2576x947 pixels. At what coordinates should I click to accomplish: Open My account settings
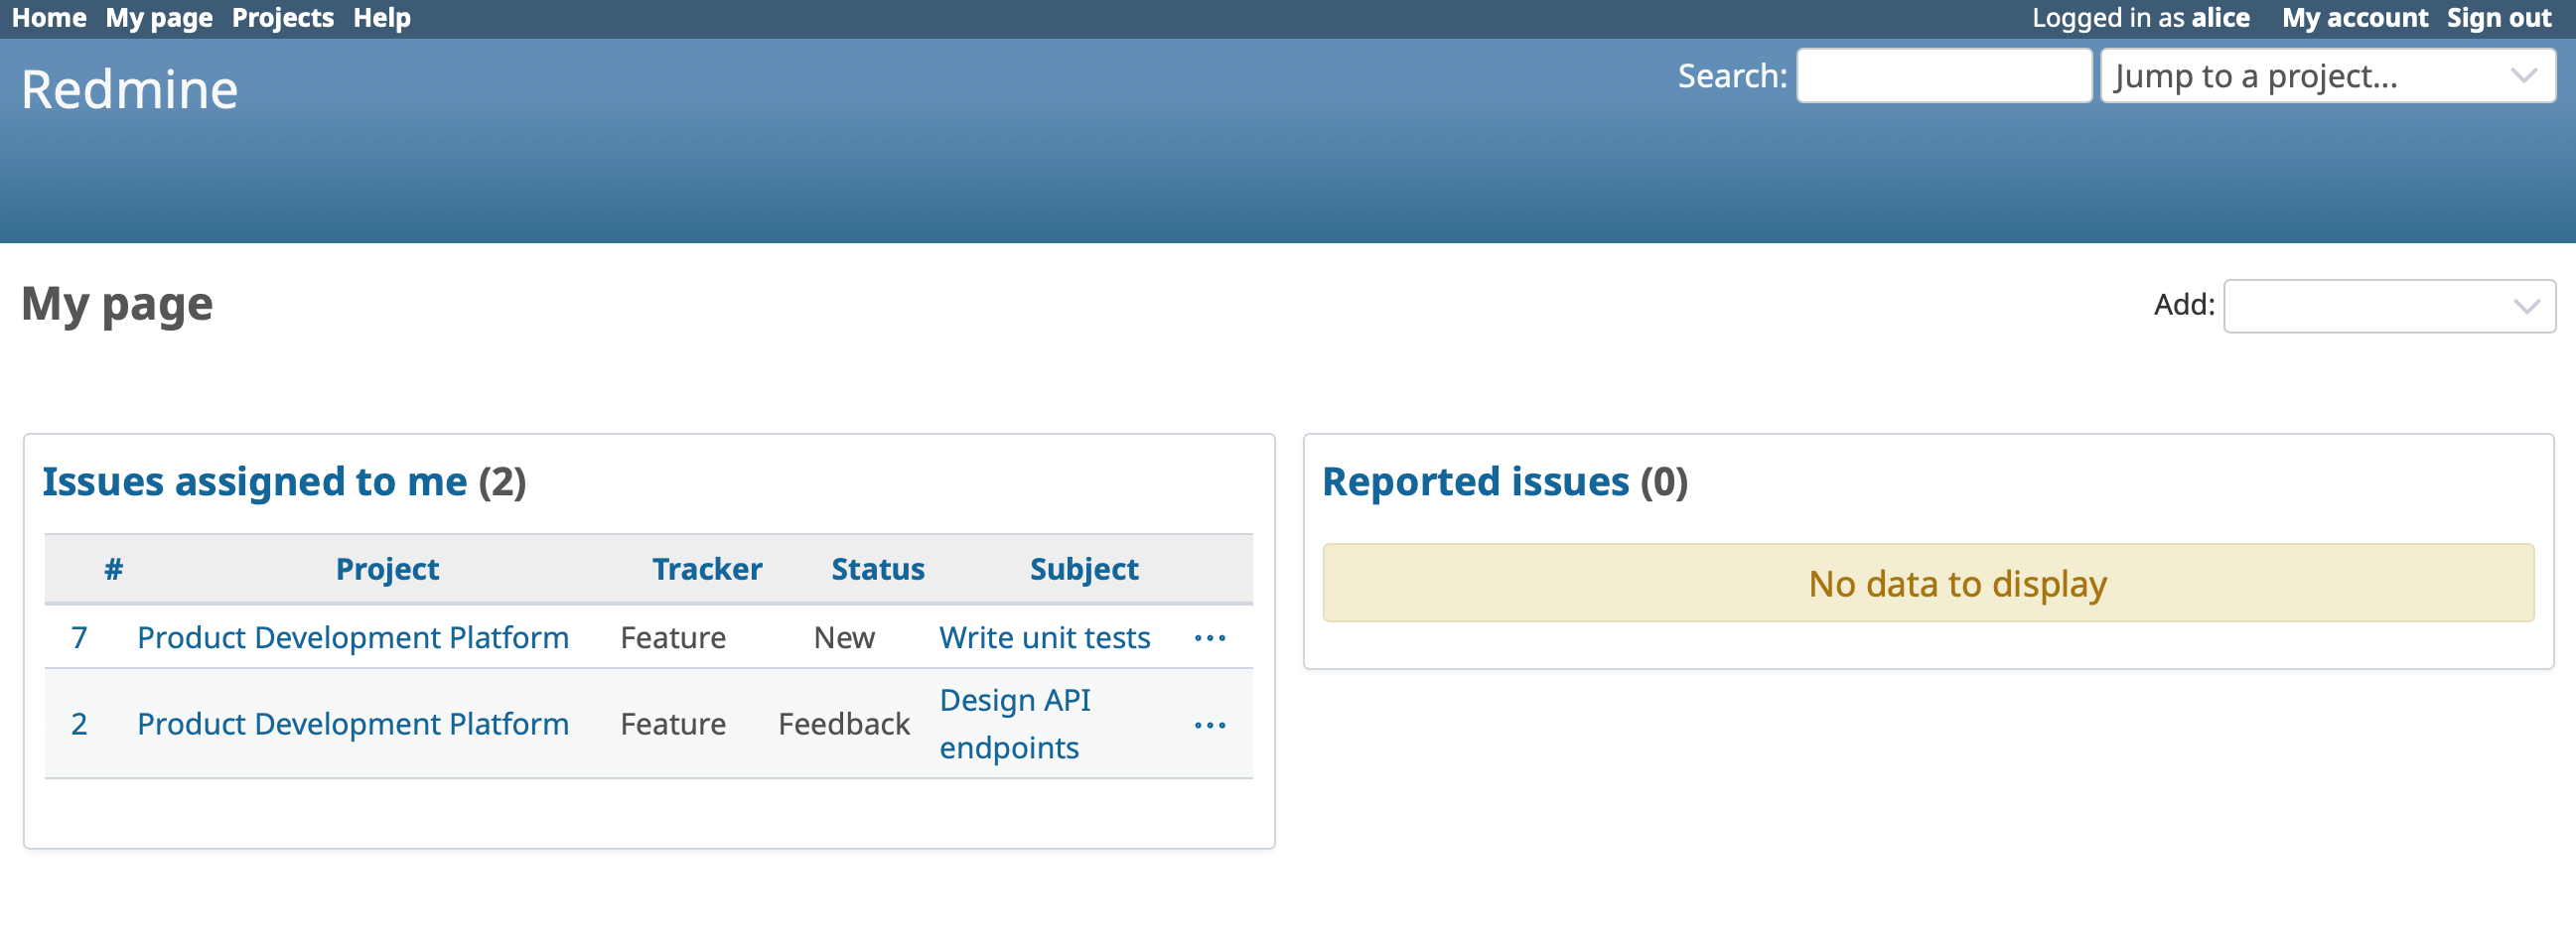[x=2355, y=17]
